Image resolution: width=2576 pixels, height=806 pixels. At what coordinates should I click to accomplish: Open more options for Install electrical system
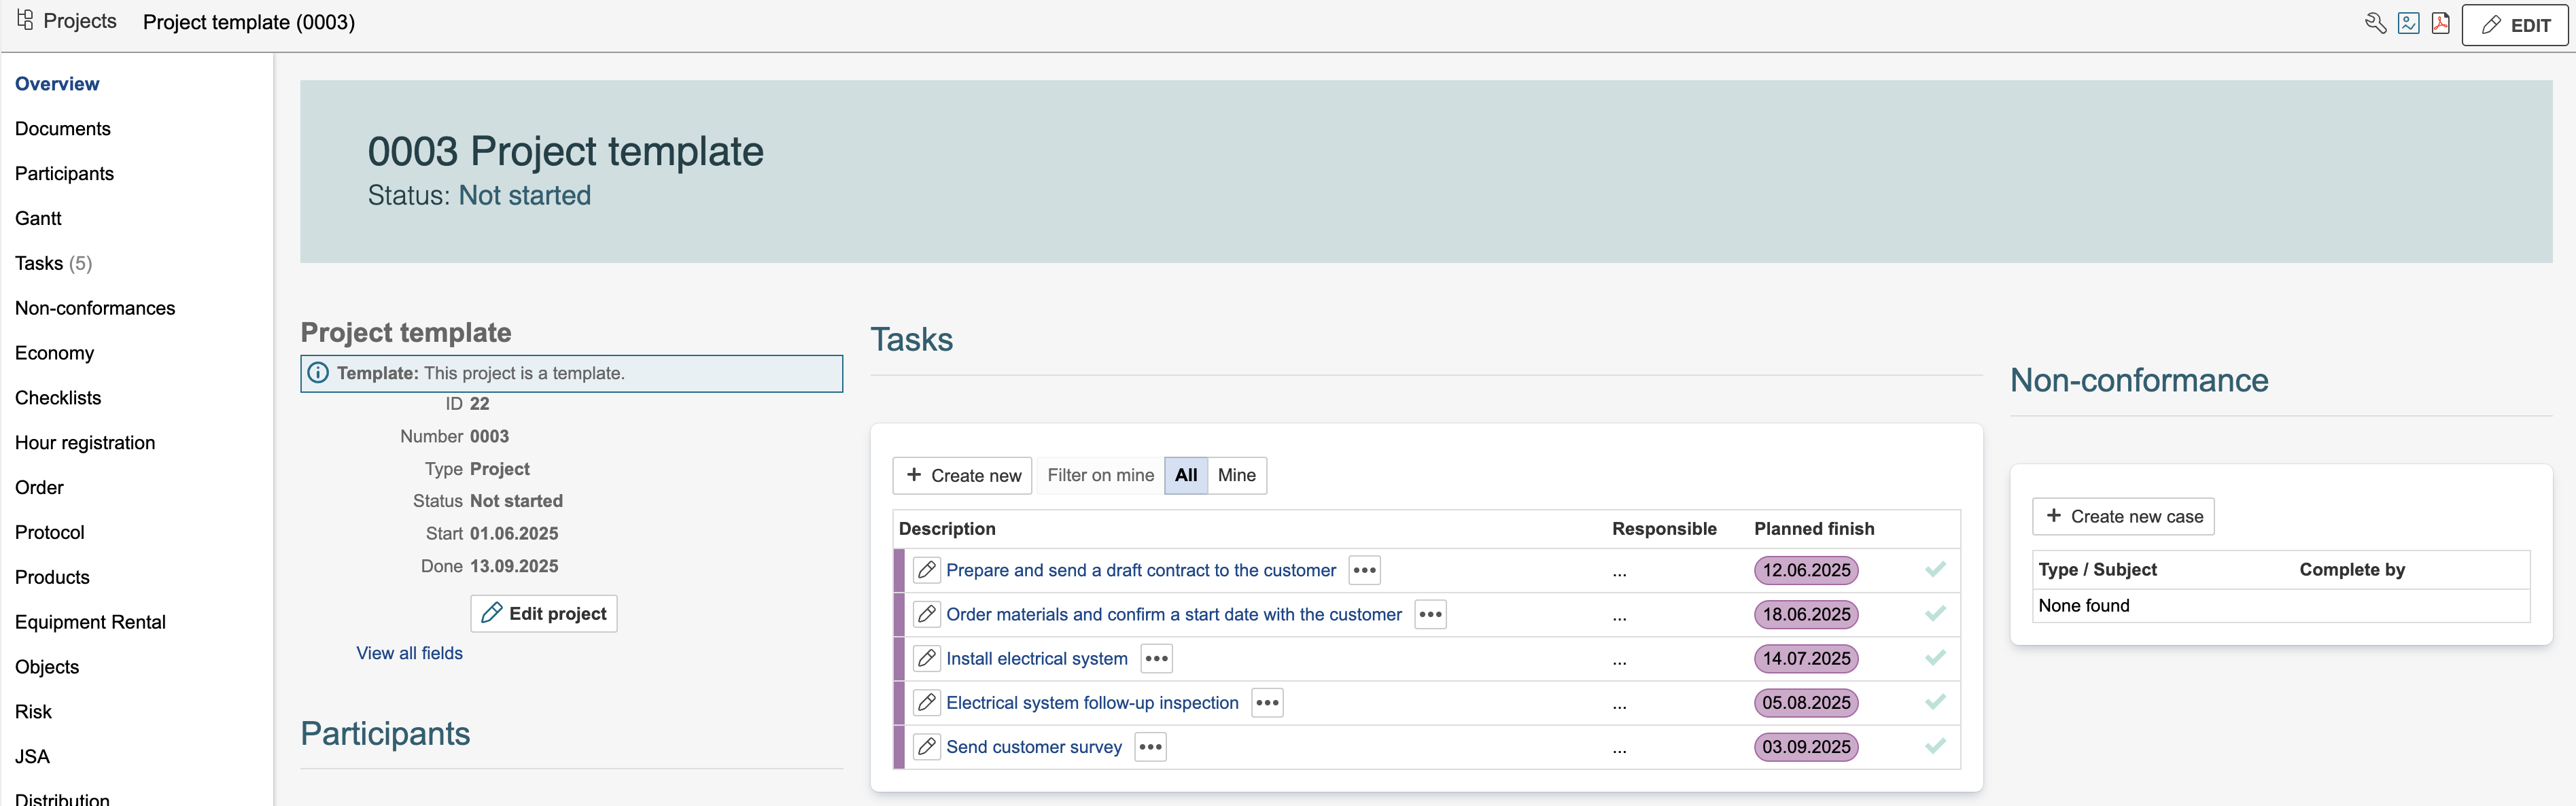click(1156, 658)
